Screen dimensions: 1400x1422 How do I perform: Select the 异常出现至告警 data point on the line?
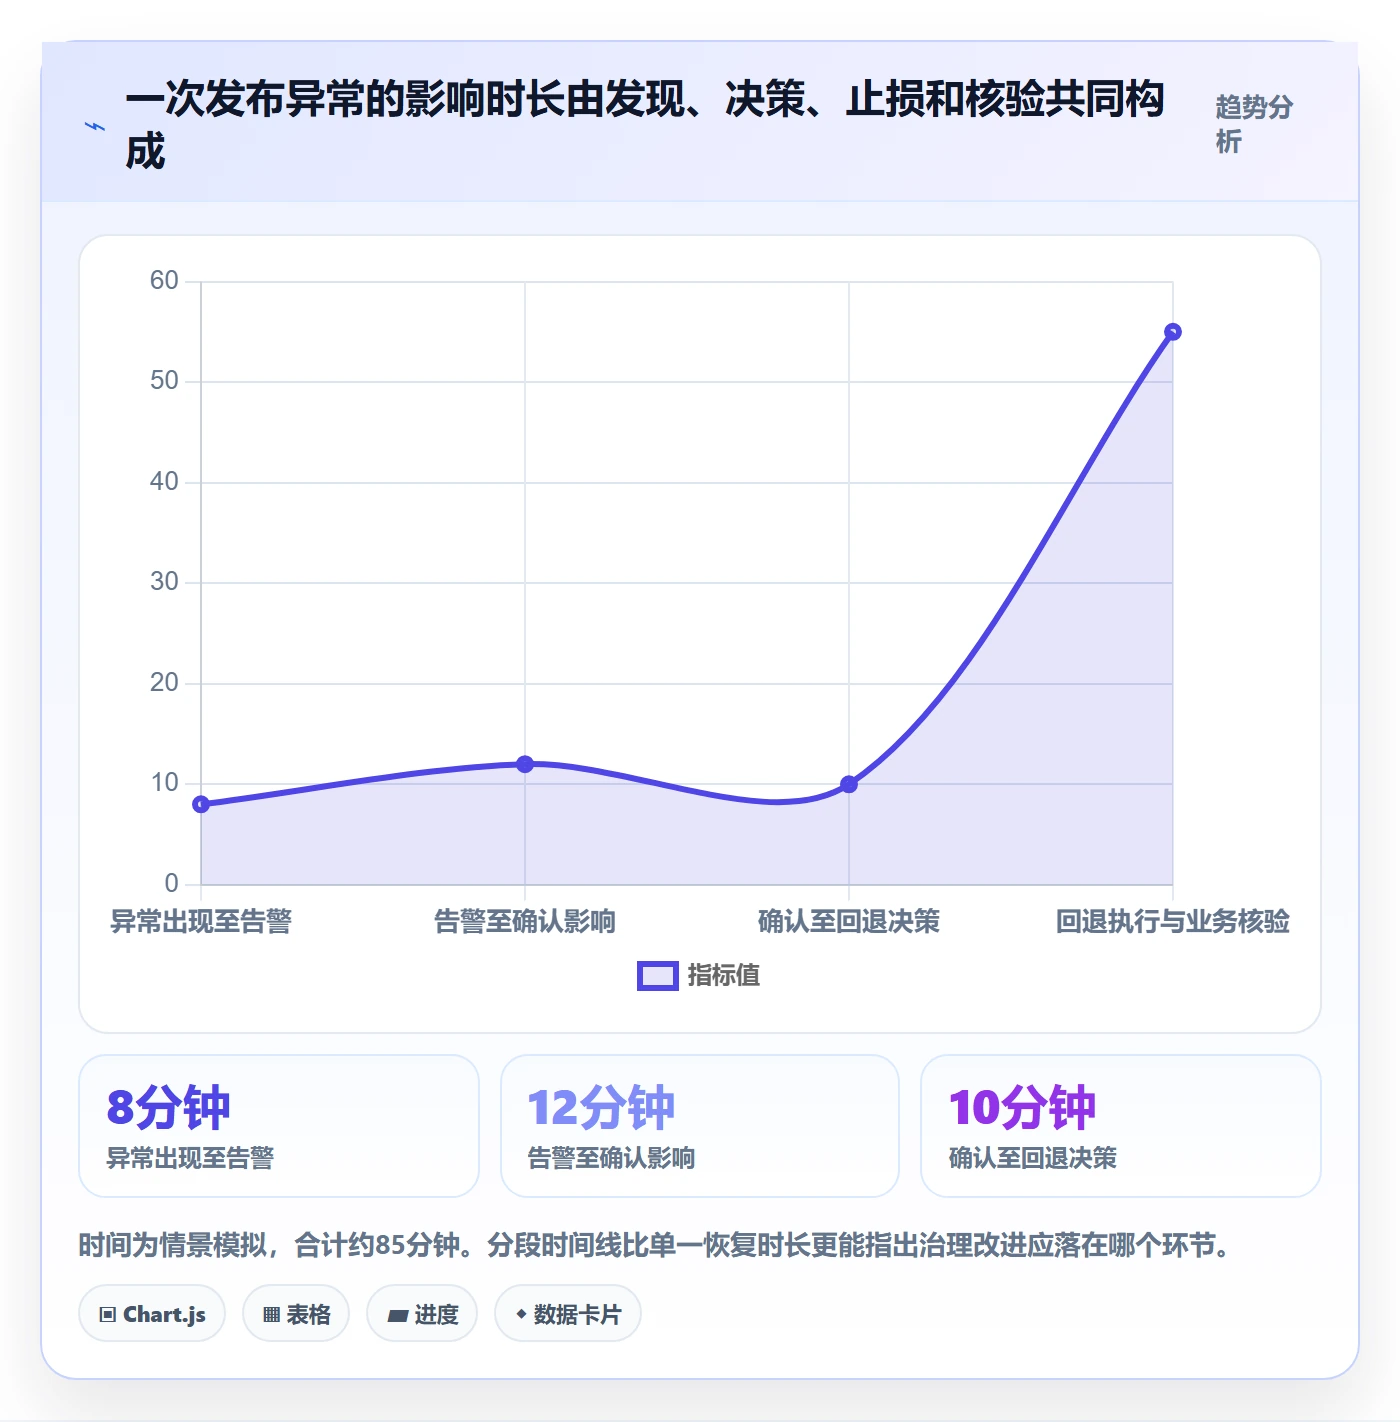tap(201, 804)
